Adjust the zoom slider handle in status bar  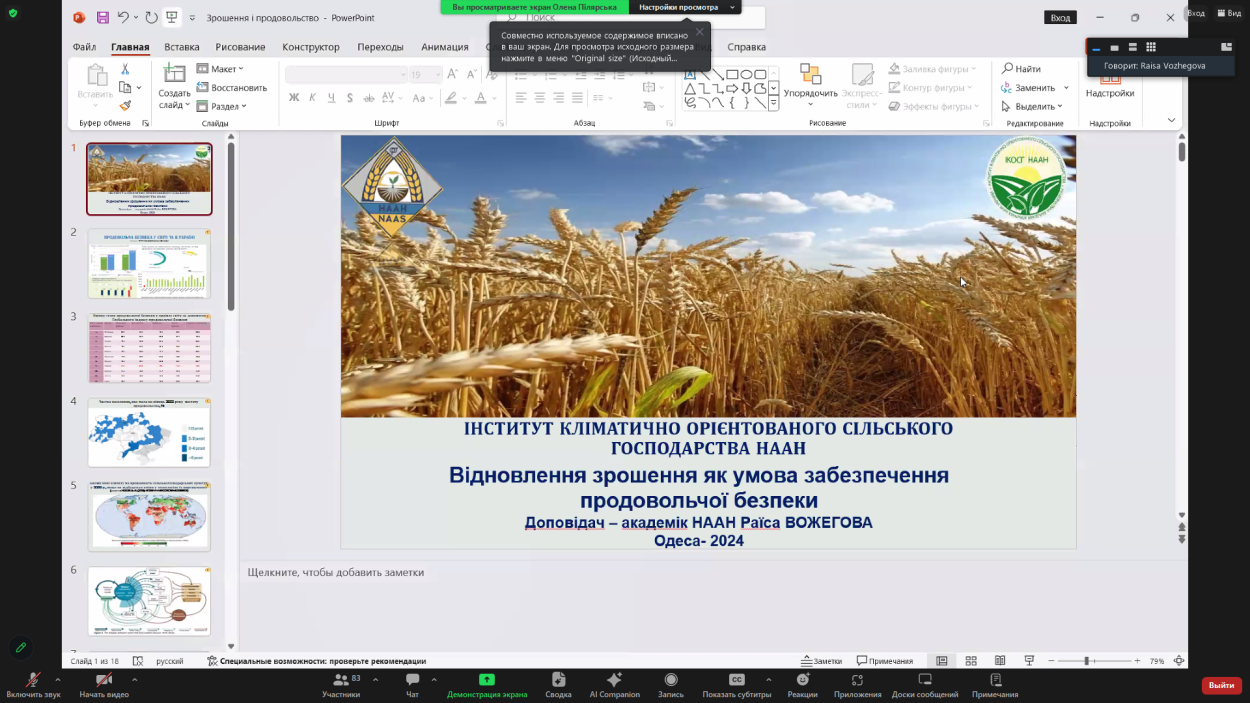[x=1087, y=661]
